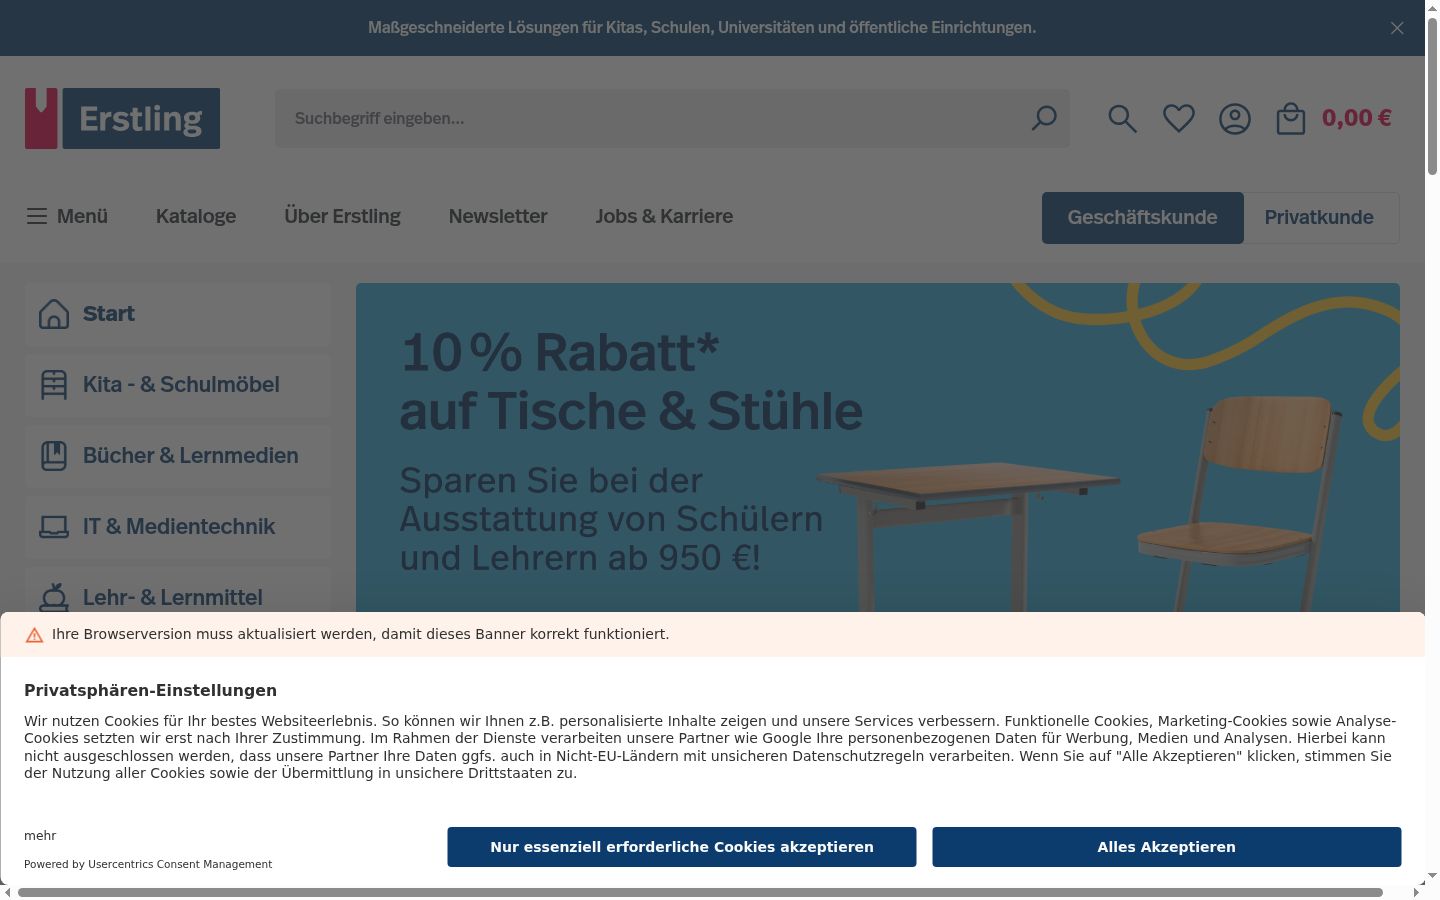Close the top announcement banner
The image size is (1440, 900).
pyautogui.click(x=1397, y=28)
